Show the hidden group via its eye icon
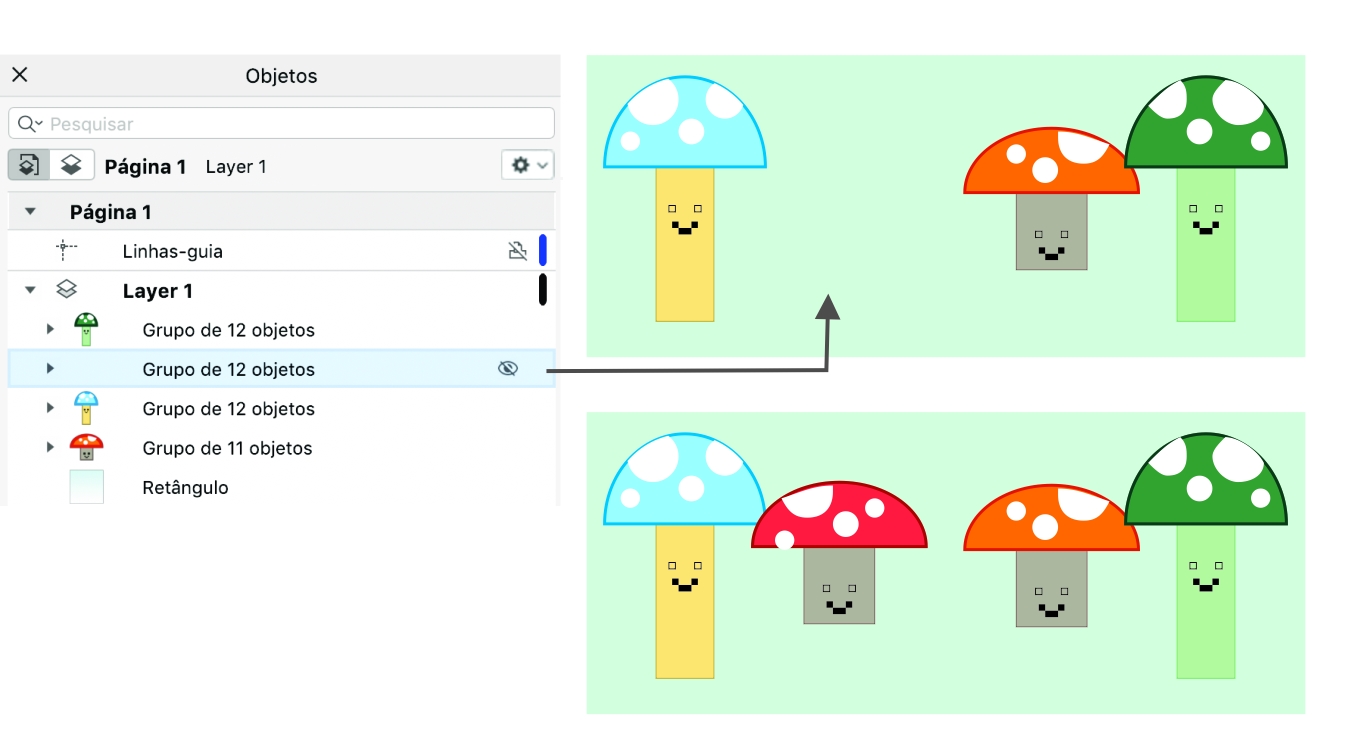 click(508, 369)
